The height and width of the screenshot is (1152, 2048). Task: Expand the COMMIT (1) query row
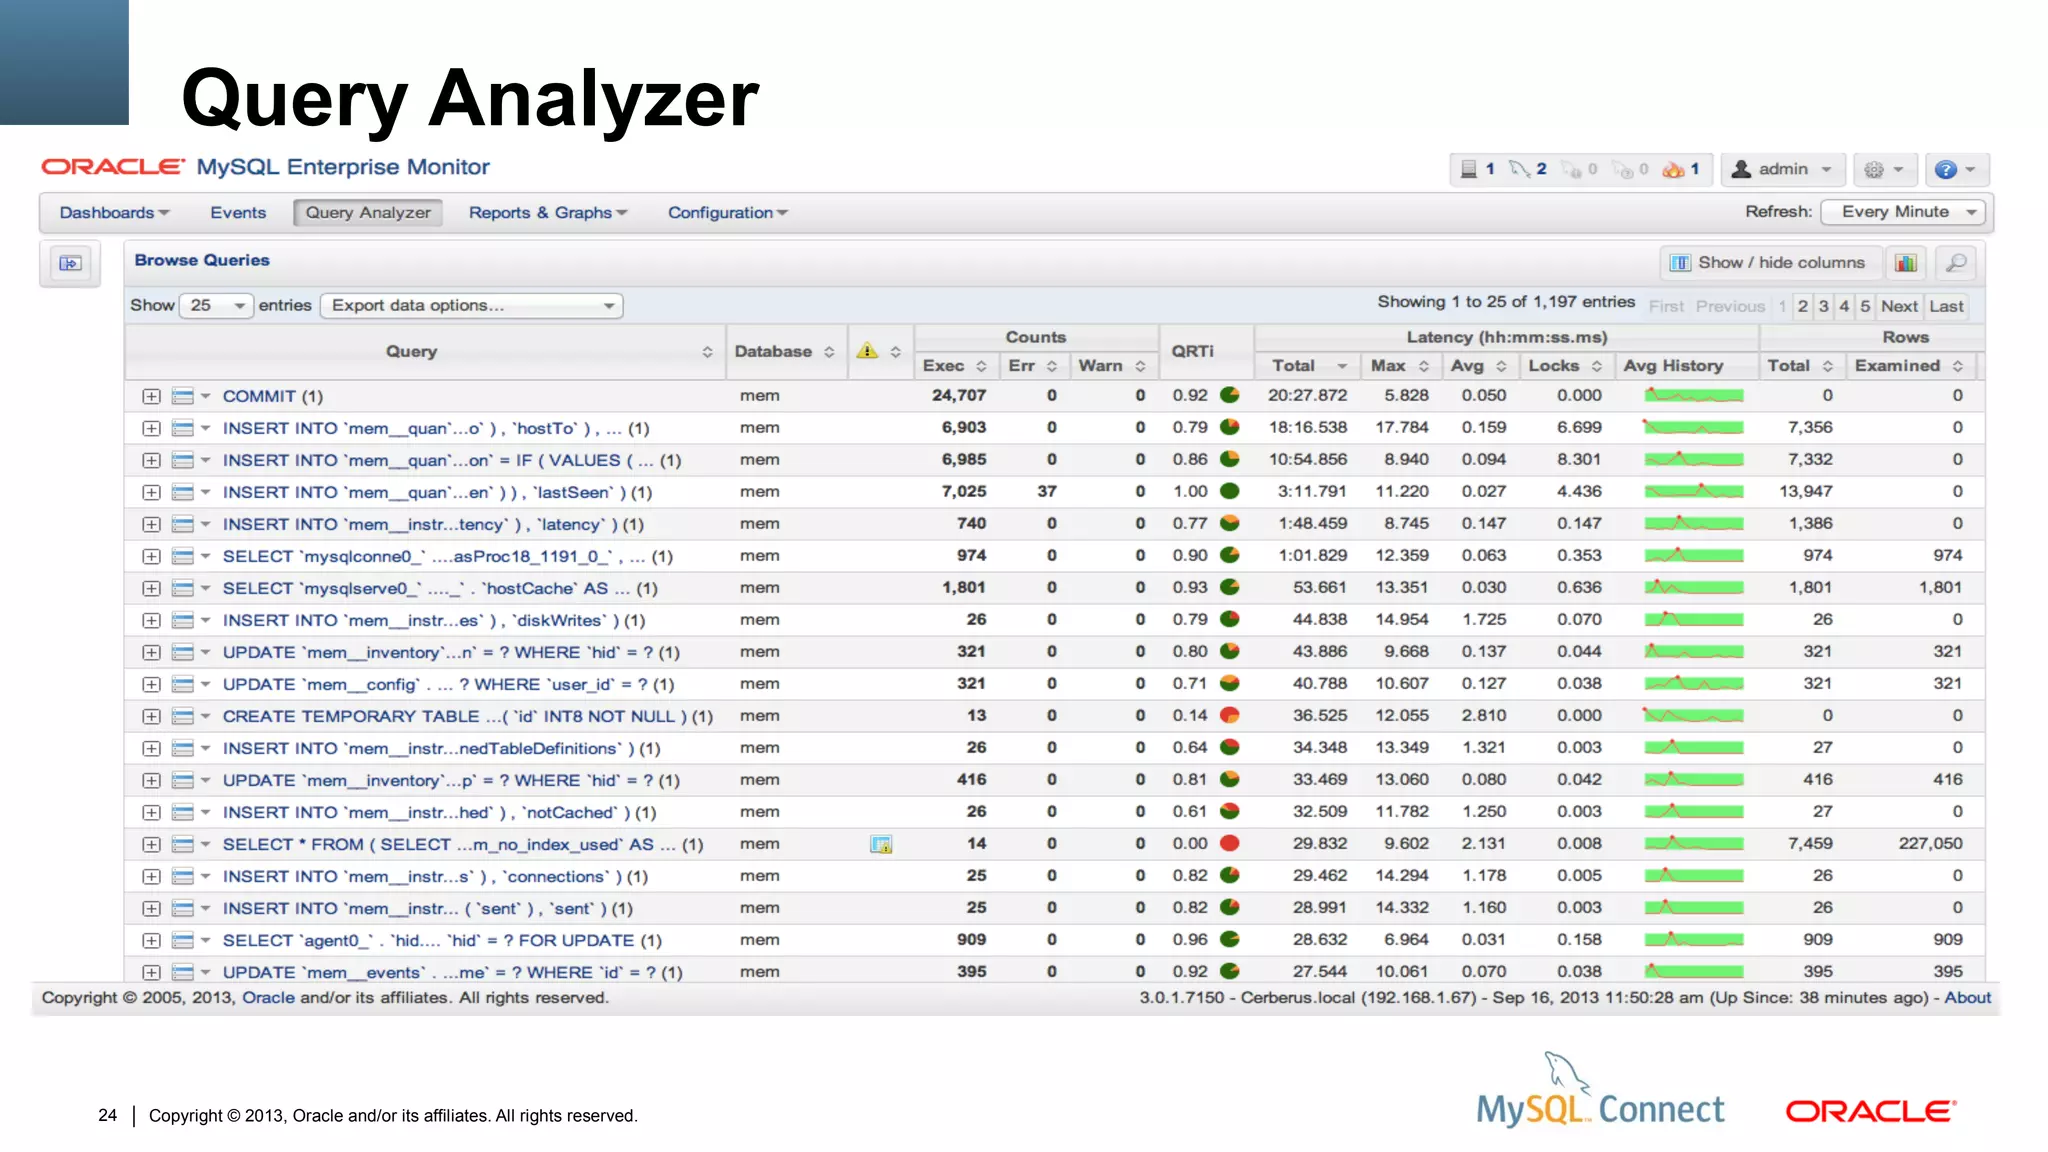point(151,397)
